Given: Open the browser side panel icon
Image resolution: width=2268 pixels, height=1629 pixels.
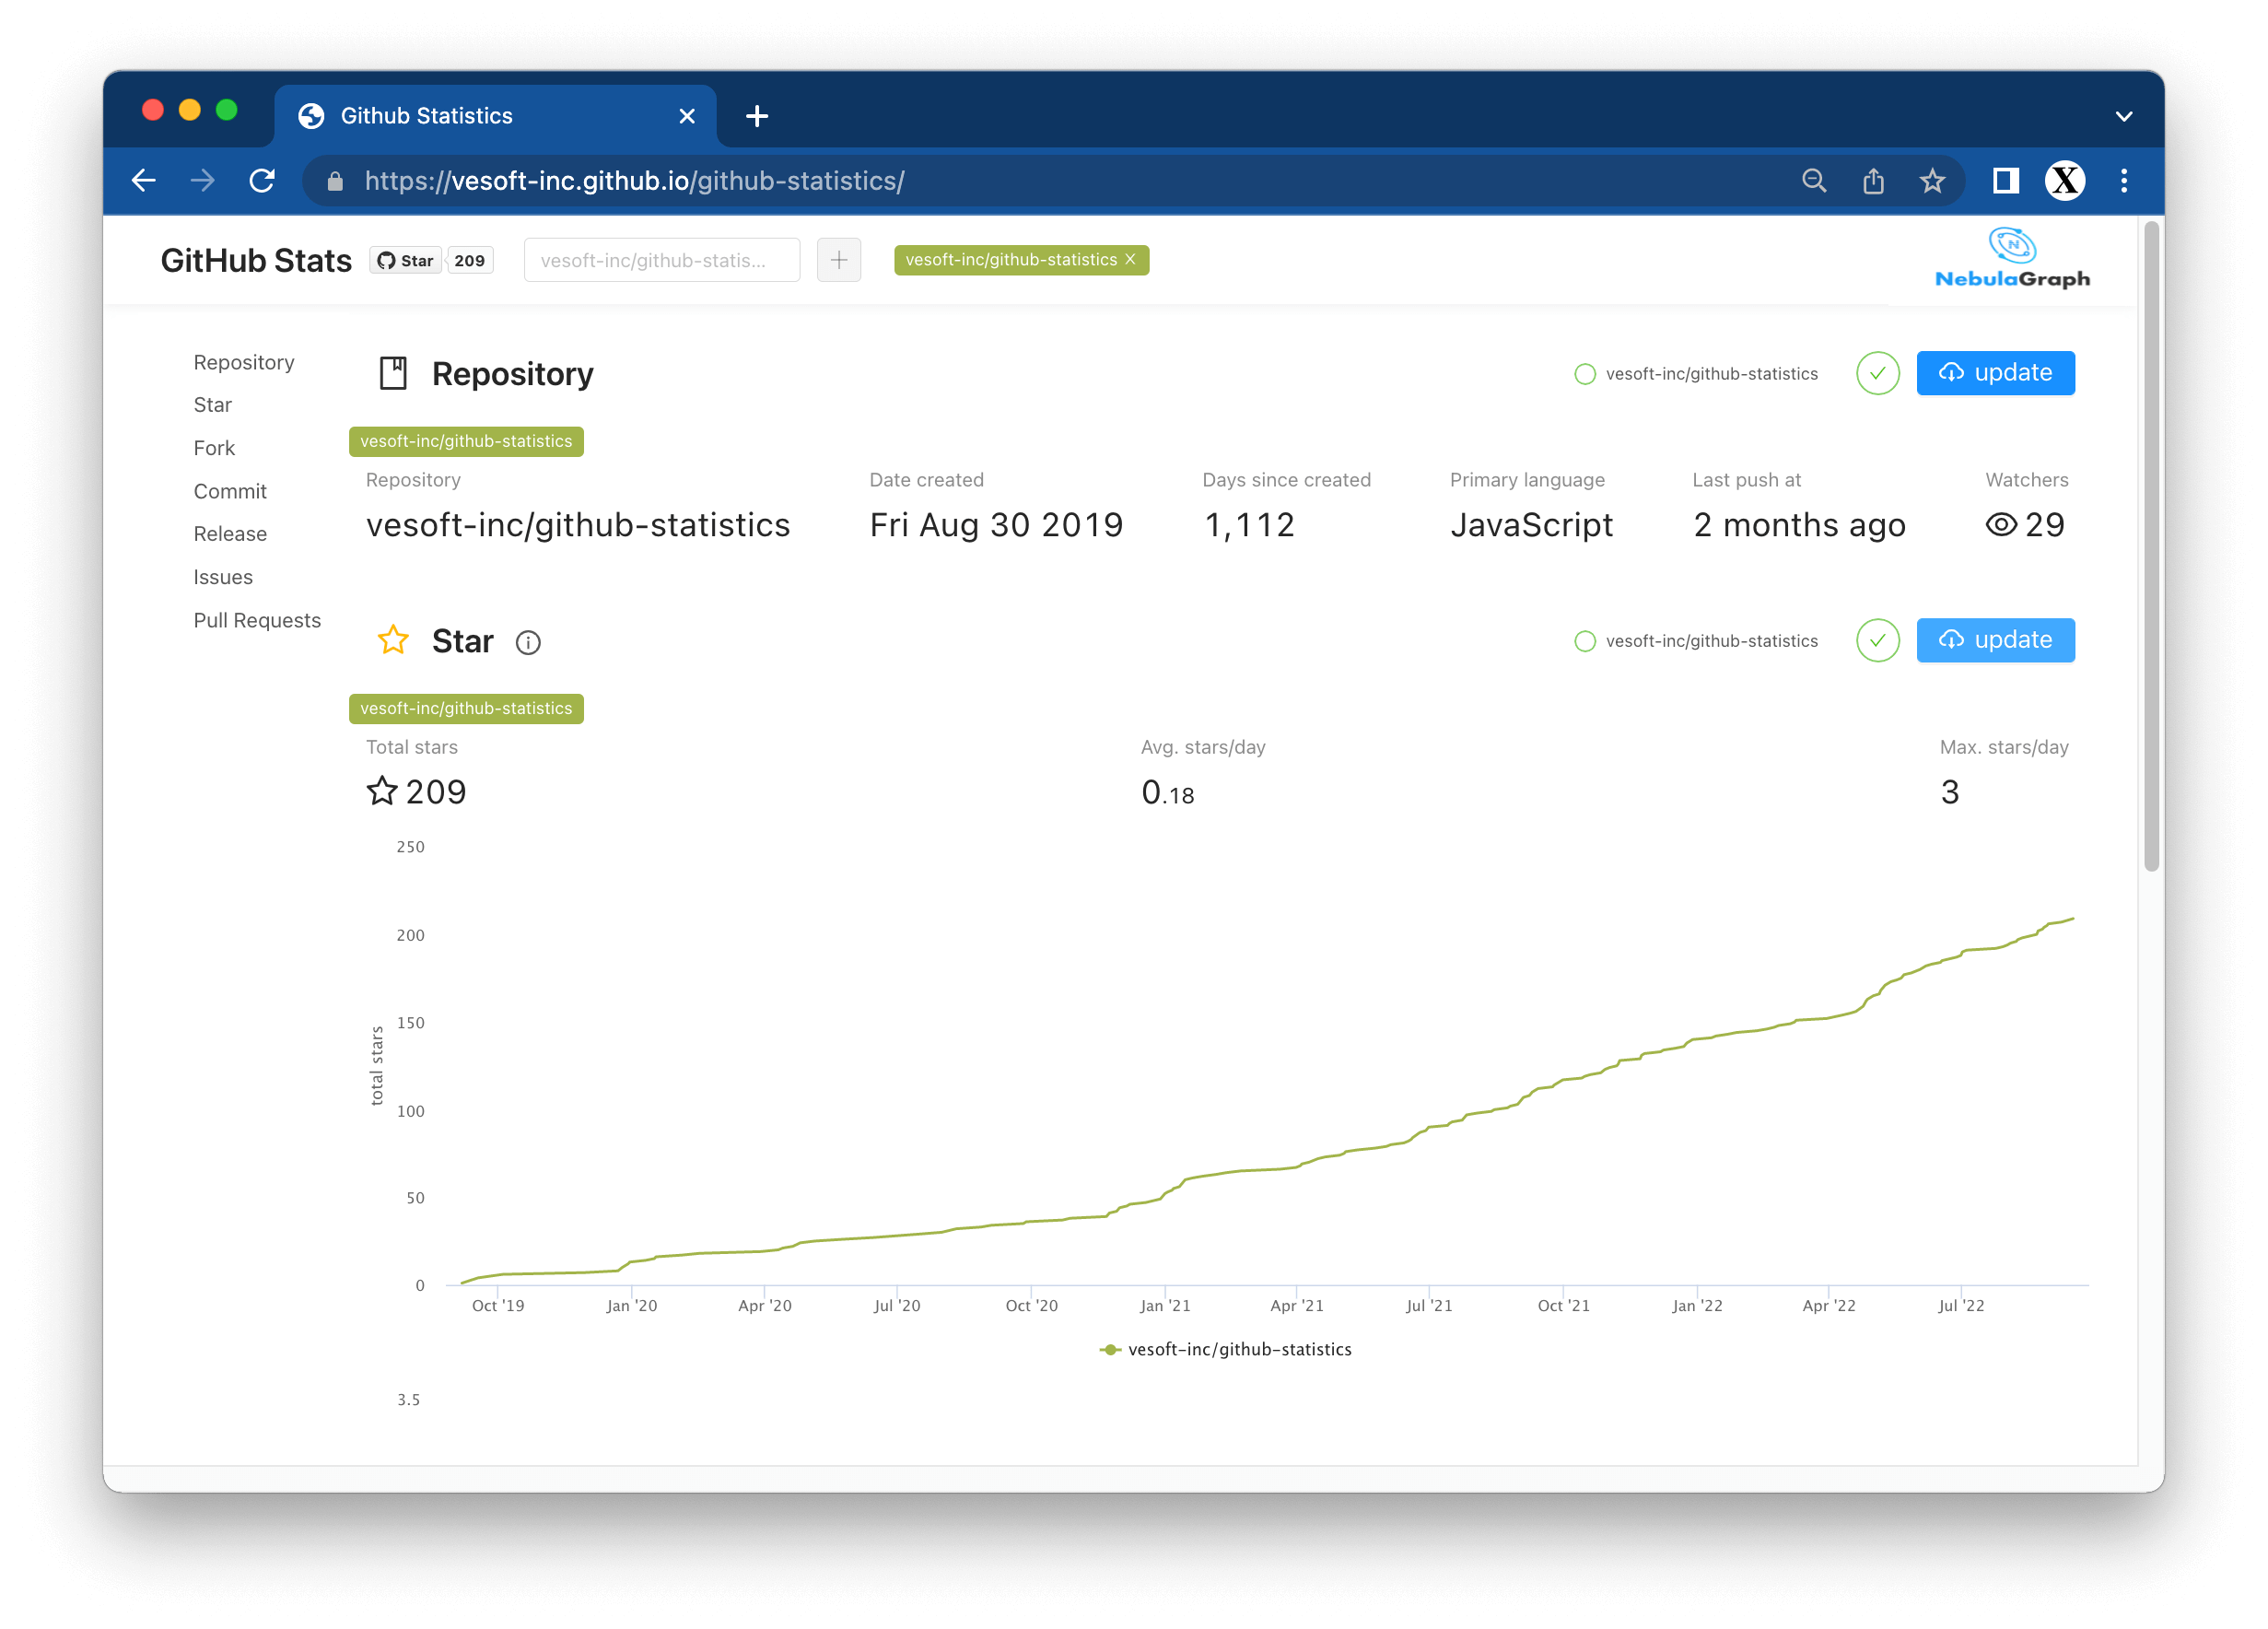Looking at the screenshot, I should click(2005, 181).
